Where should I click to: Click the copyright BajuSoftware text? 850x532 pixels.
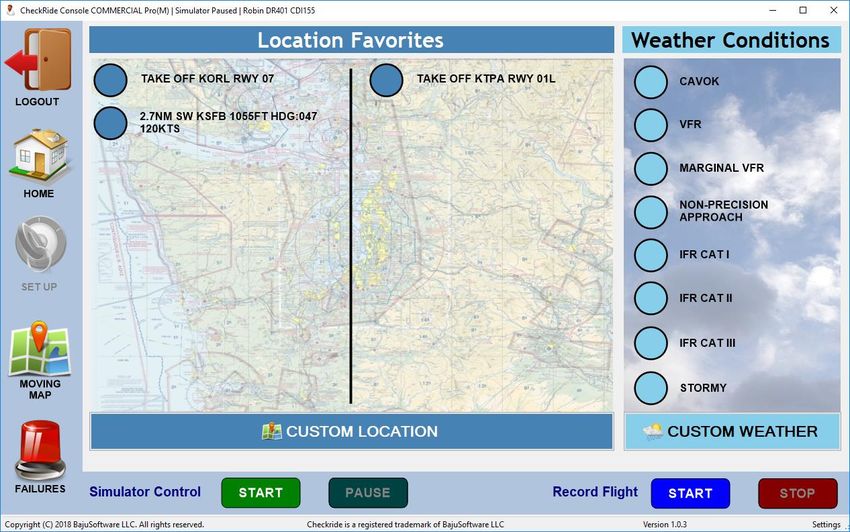(x=104, y=524)
